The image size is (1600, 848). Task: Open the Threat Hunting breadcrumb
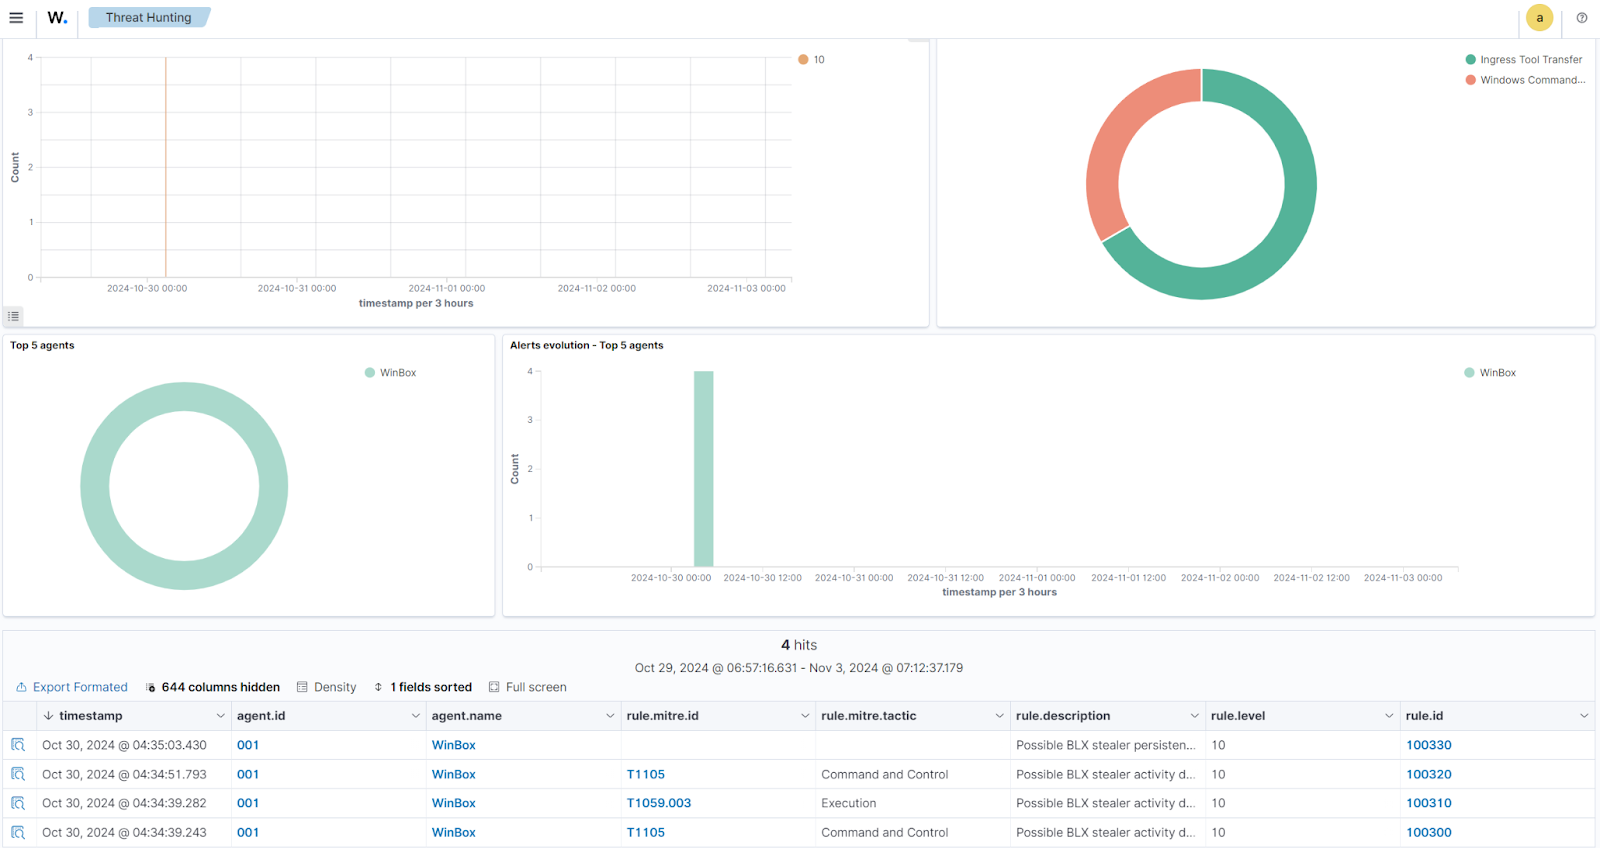tap(148, 18)
